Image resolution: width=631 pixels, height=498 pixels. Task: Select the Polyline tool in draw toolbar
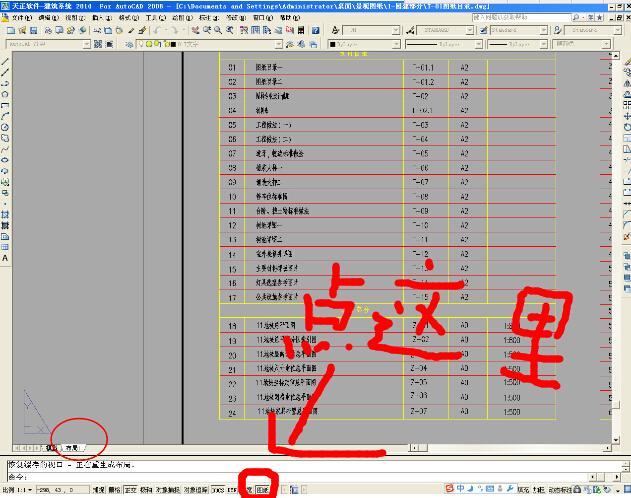coord(5,84)
